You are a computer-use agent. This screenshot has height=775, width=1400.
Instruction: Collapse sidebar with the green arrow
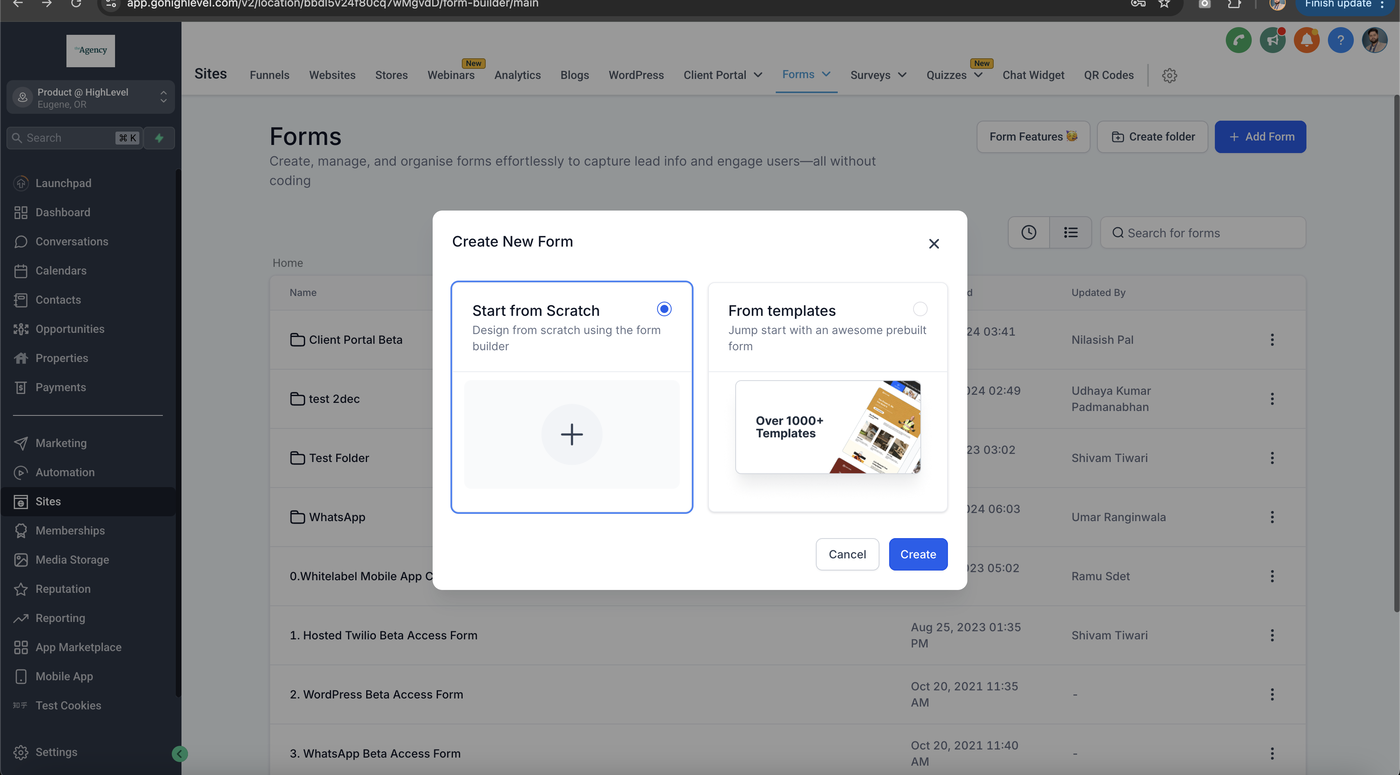(x=180, y=754)
